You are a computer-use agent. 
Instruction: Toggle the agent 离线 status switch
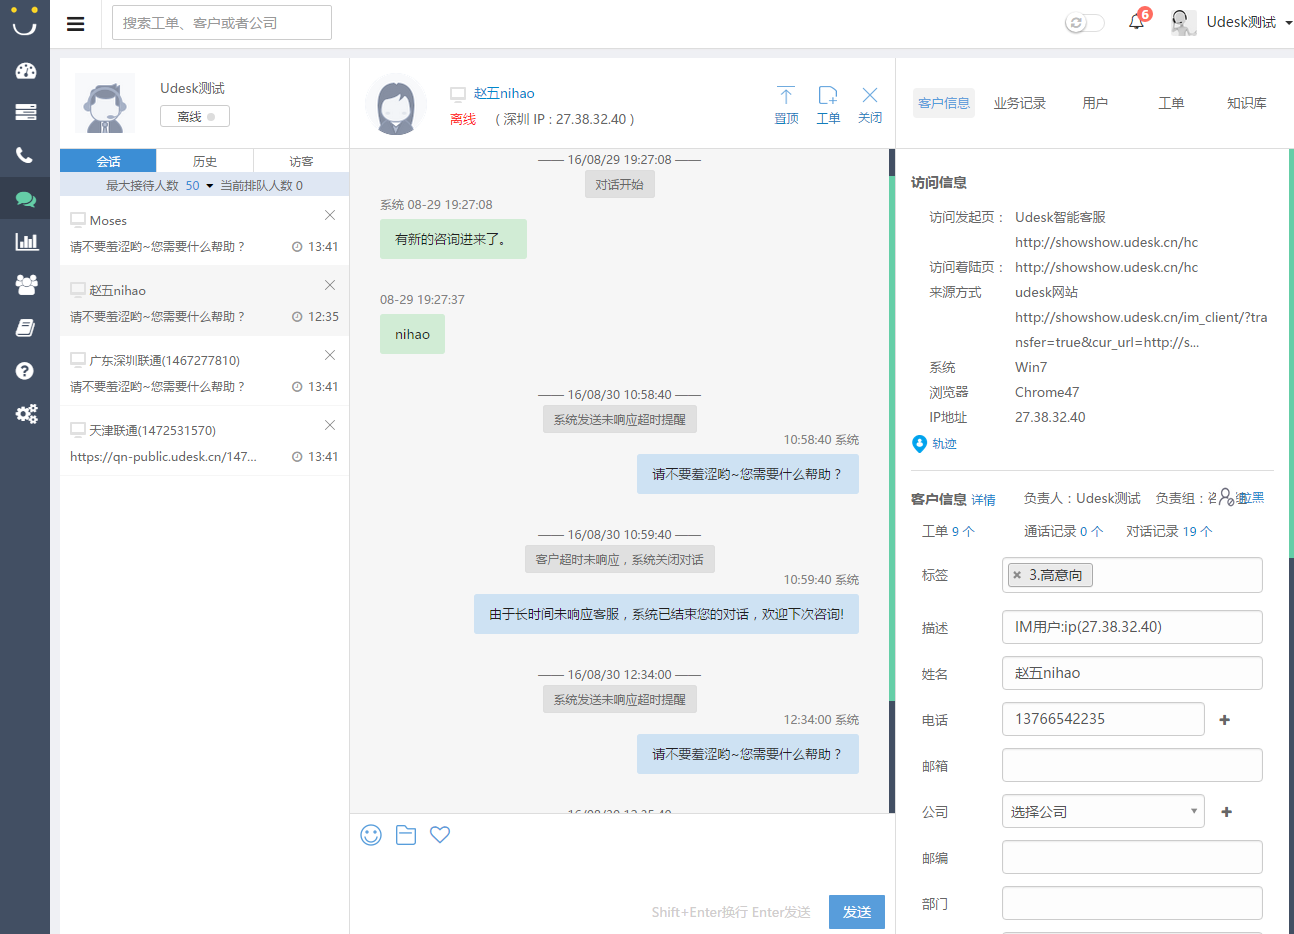194,116
